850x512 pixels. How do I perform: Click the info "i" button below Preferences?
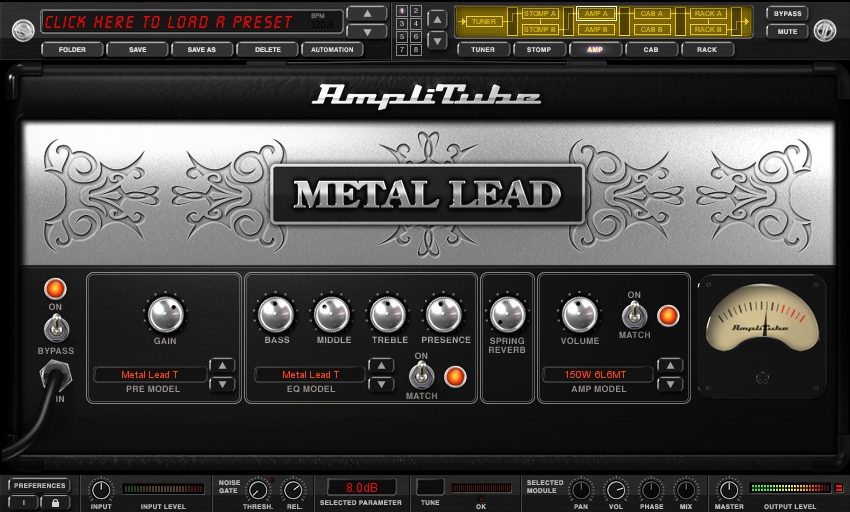(x=24, y=503)
